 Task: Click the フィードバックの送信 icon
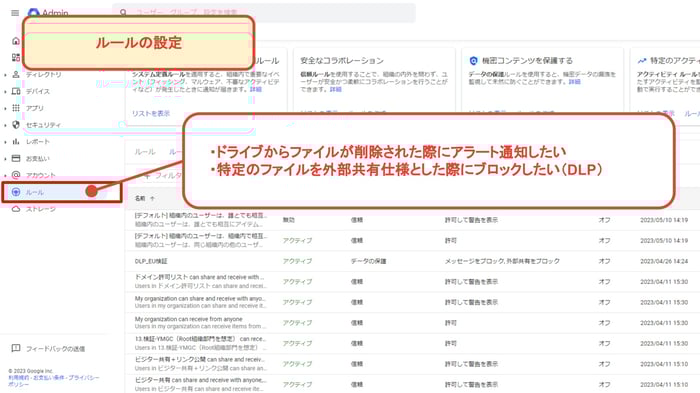[16, 348]
